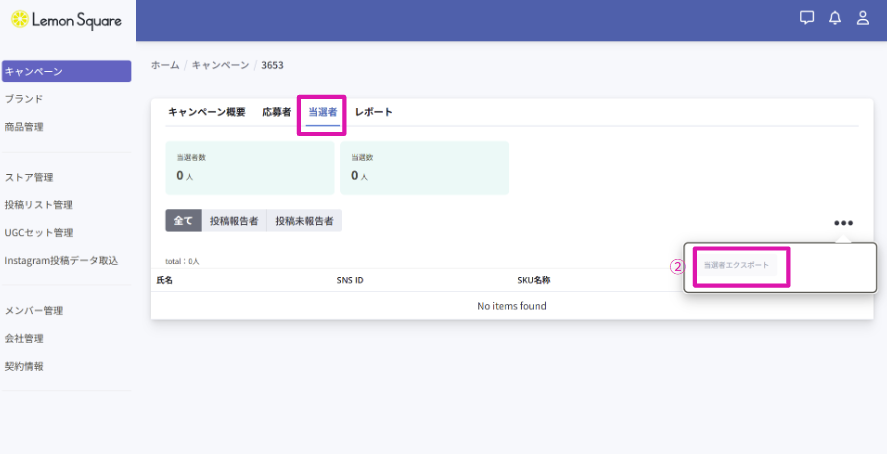Switch to the キャンペーン概要 tab
The width and height of the screenshot is (887, 454).
(206, 112)
